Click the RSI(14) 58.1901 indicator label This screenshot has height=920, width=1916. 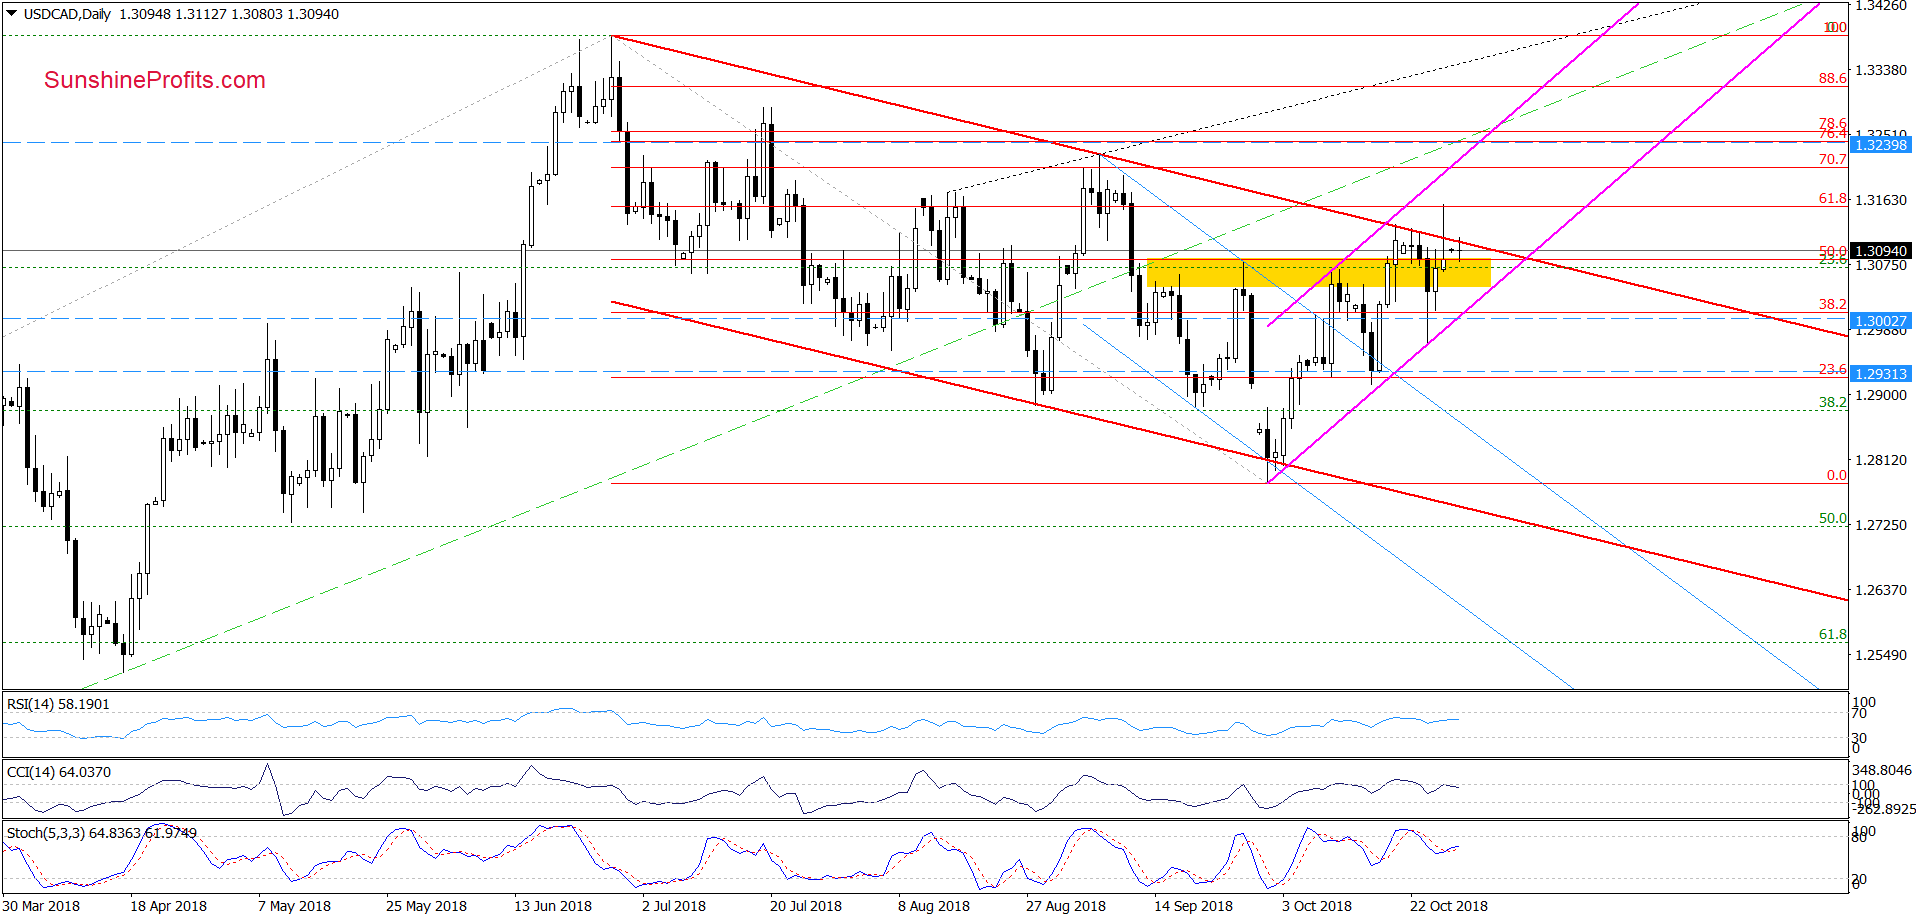tap(58, 704)
